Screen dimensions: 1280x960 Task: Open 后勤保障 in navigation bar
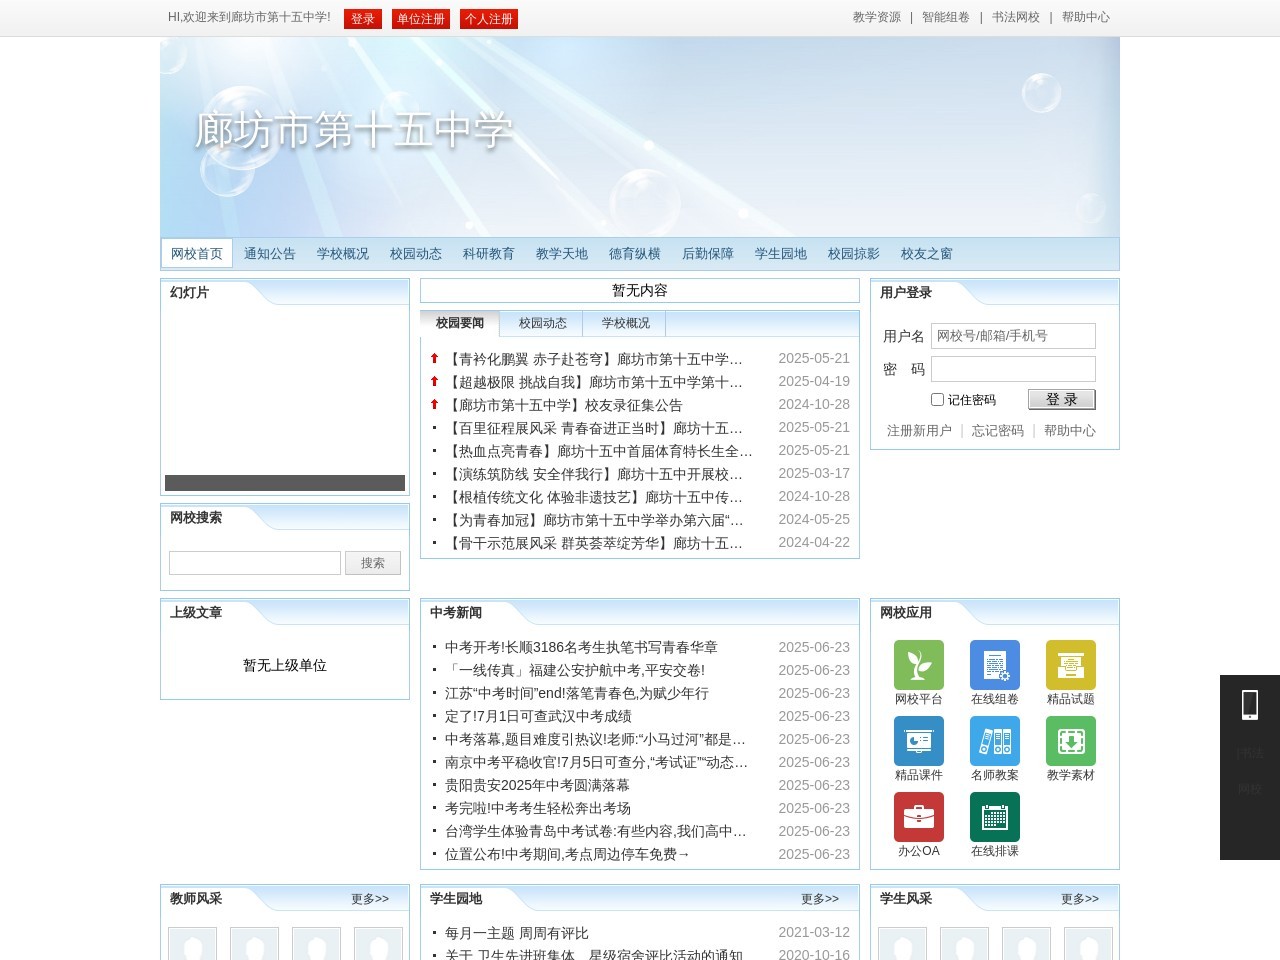pos(708,253)
